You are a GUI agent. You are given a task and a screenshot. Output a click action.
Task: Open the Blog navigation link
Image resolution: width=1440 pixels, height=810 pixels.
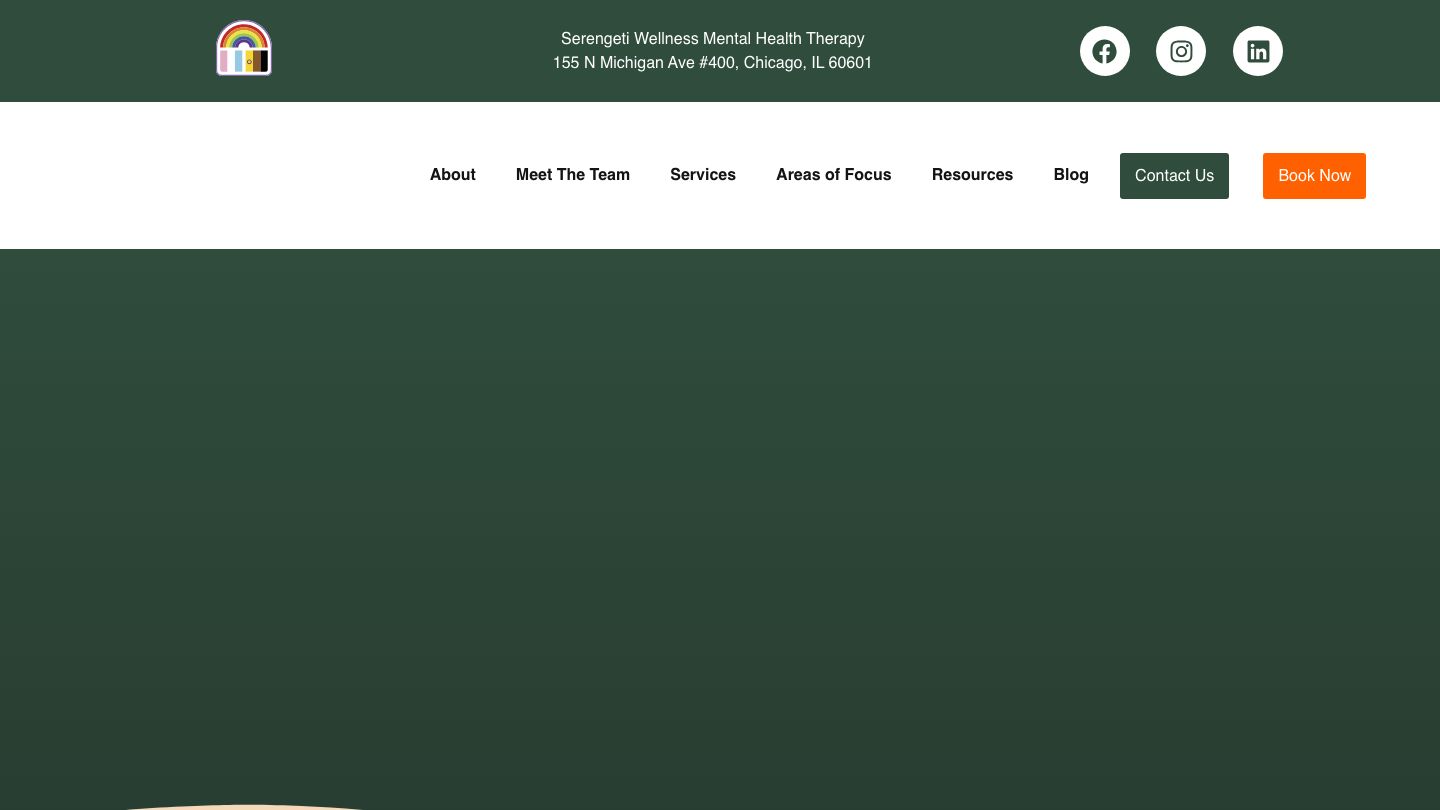[x=1070, y=175]
